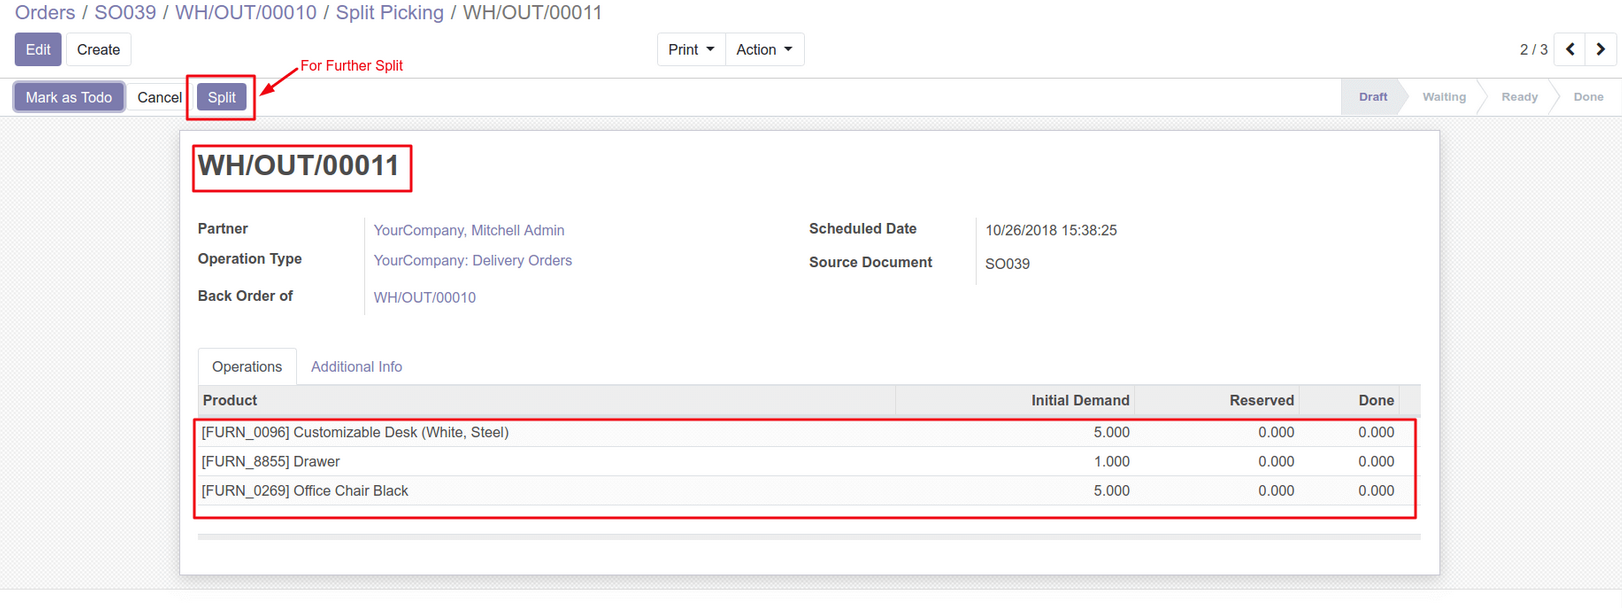The height and width of the screenshot is (608, 1622).
Task: Go to next record arrow
Action: (1600, 49)
